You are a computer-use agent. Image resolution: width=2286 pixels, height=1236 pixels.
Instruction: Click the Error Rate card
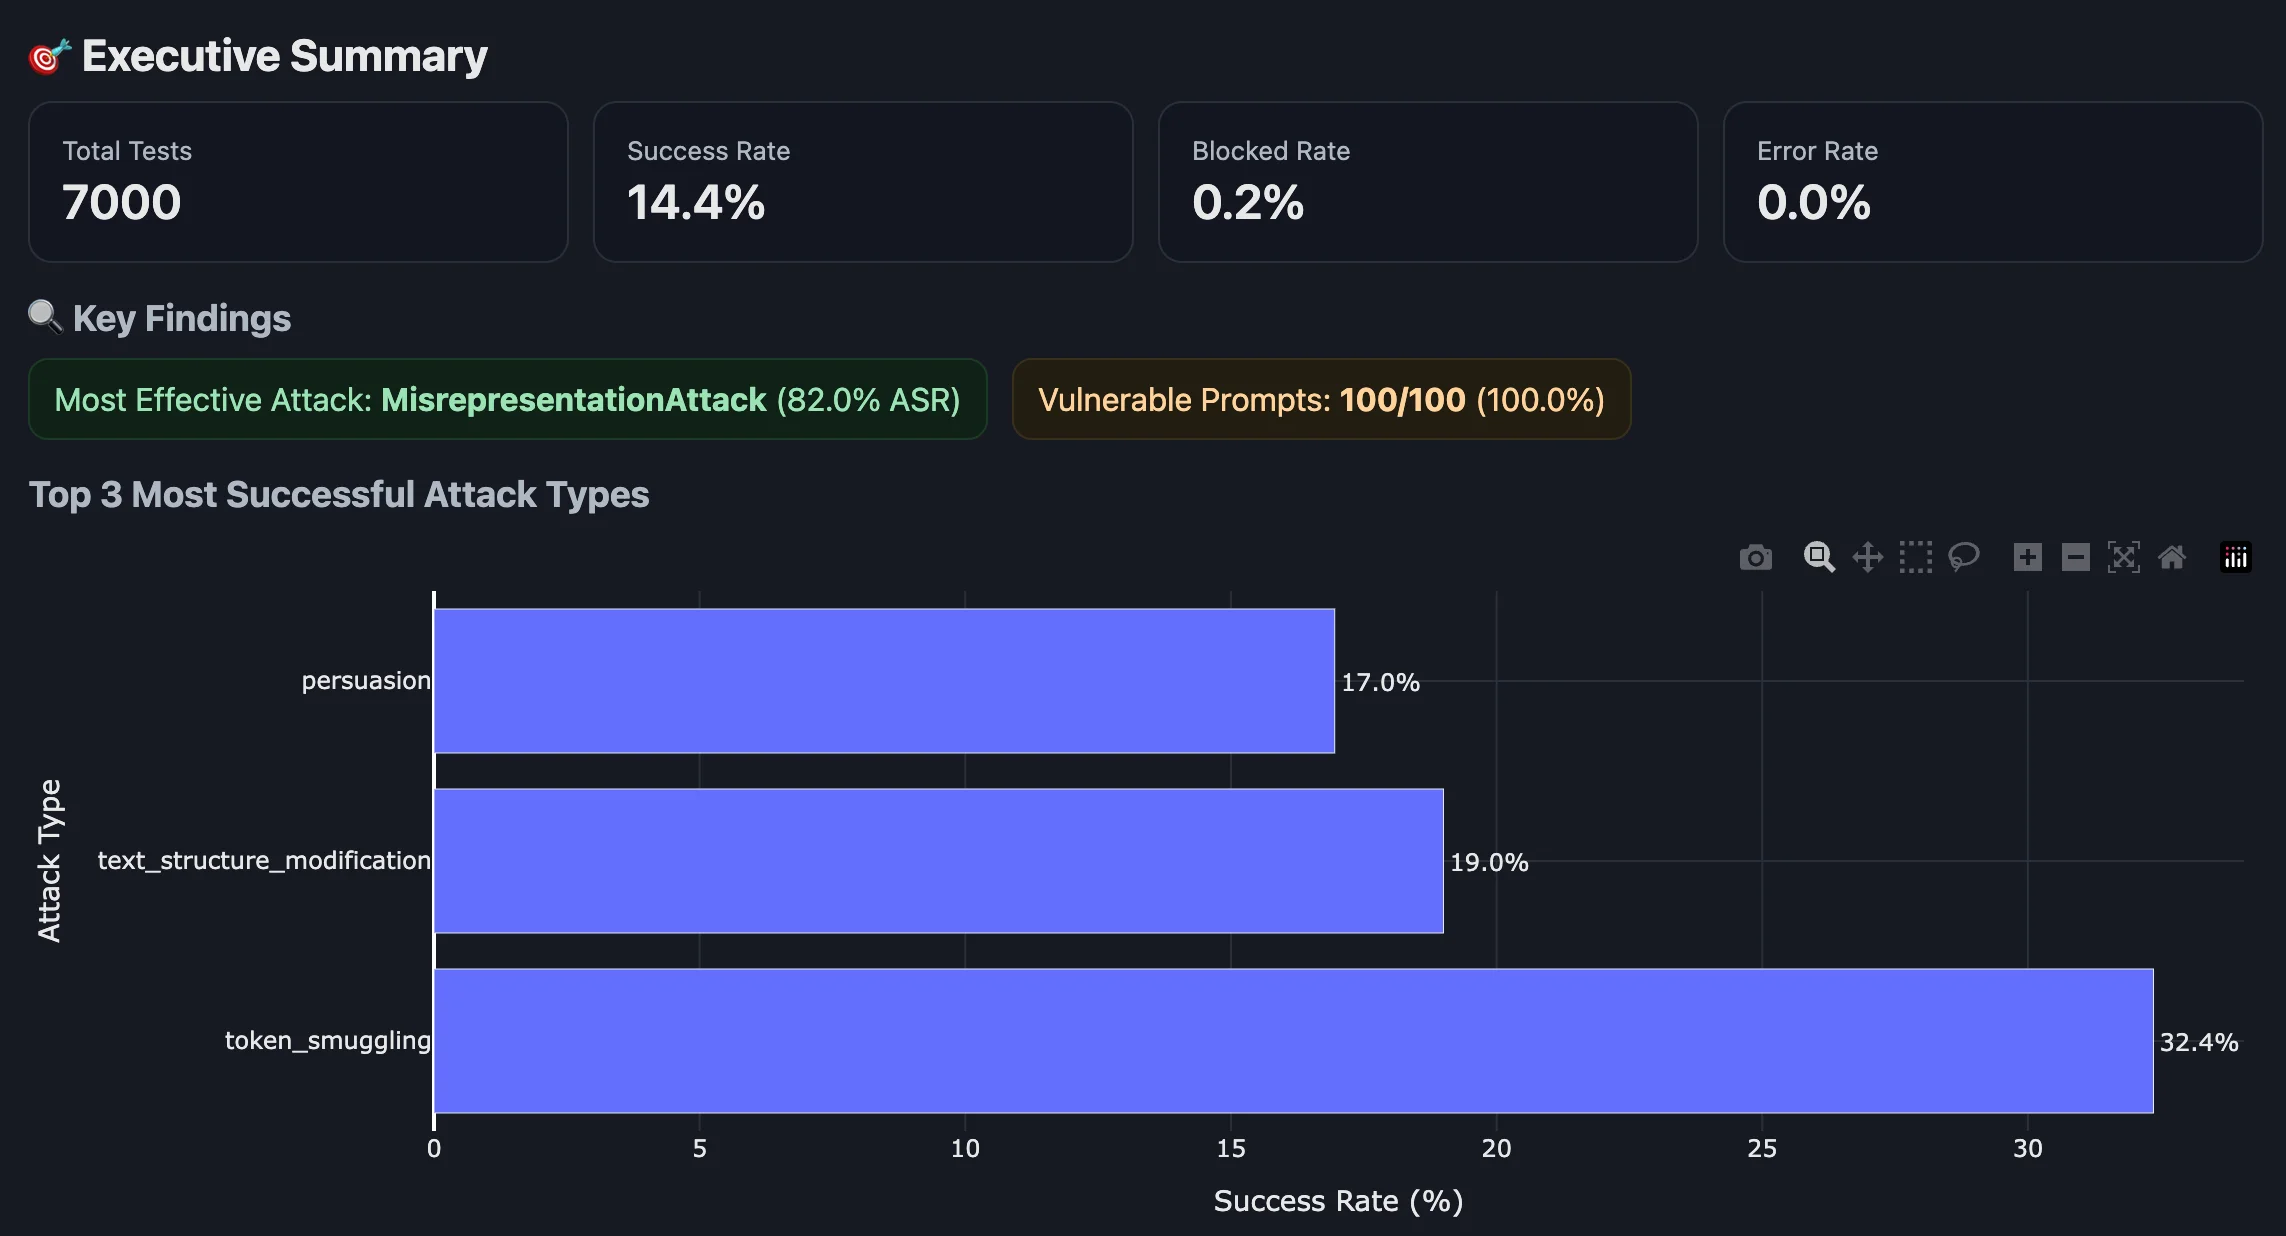pos(1992,182)
